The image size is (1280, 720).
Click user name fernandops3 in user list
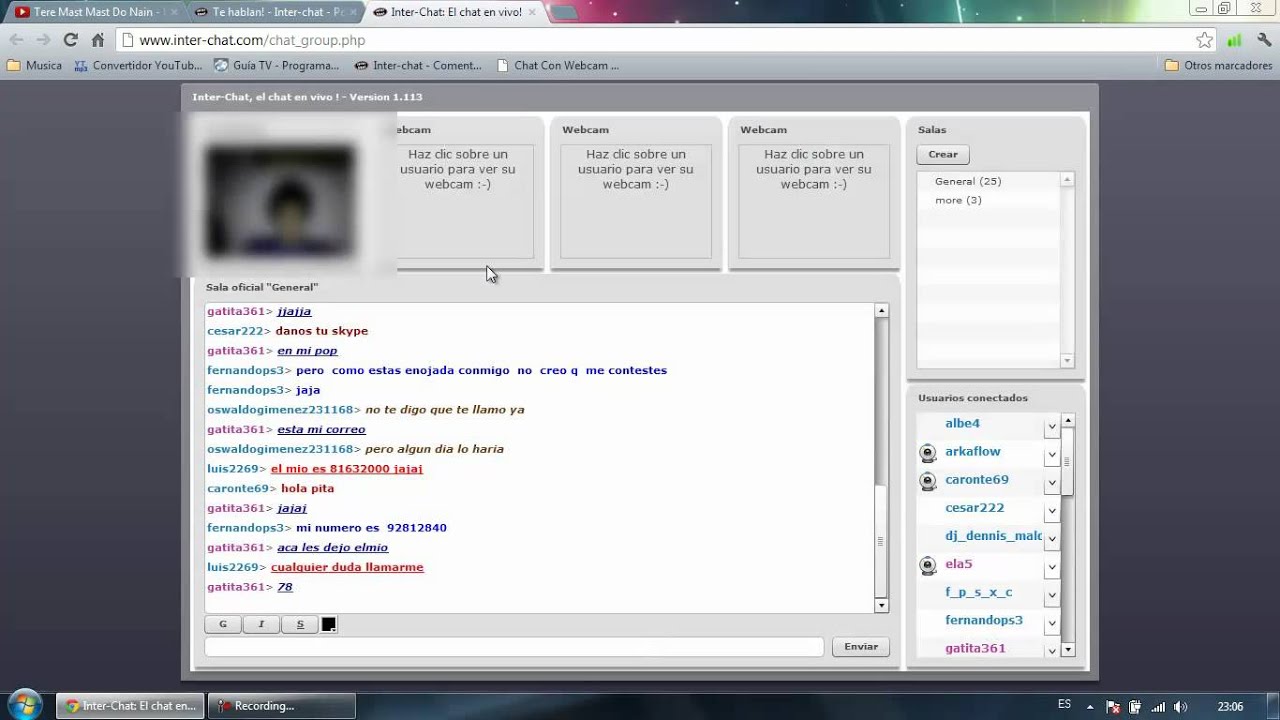(984, 620)
